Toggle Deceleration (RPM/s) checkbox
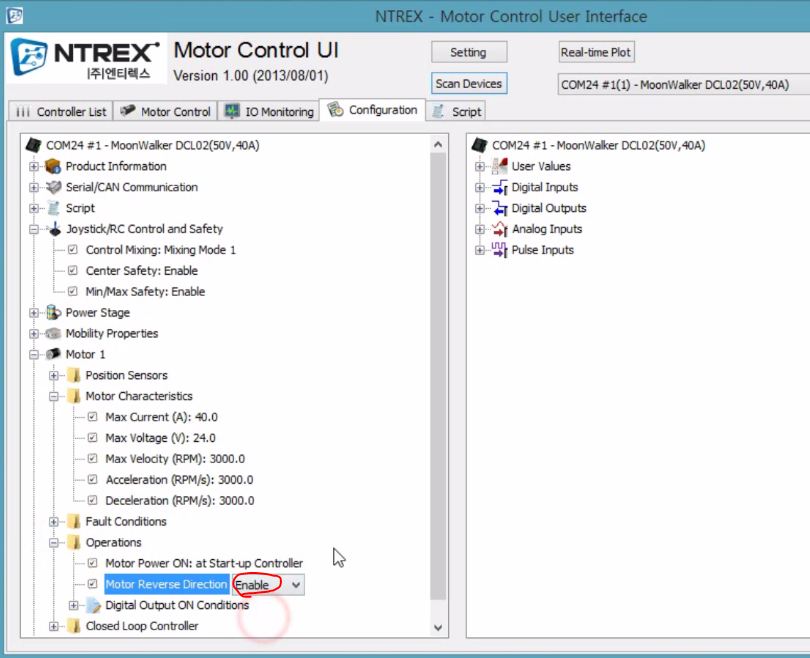 92,500
